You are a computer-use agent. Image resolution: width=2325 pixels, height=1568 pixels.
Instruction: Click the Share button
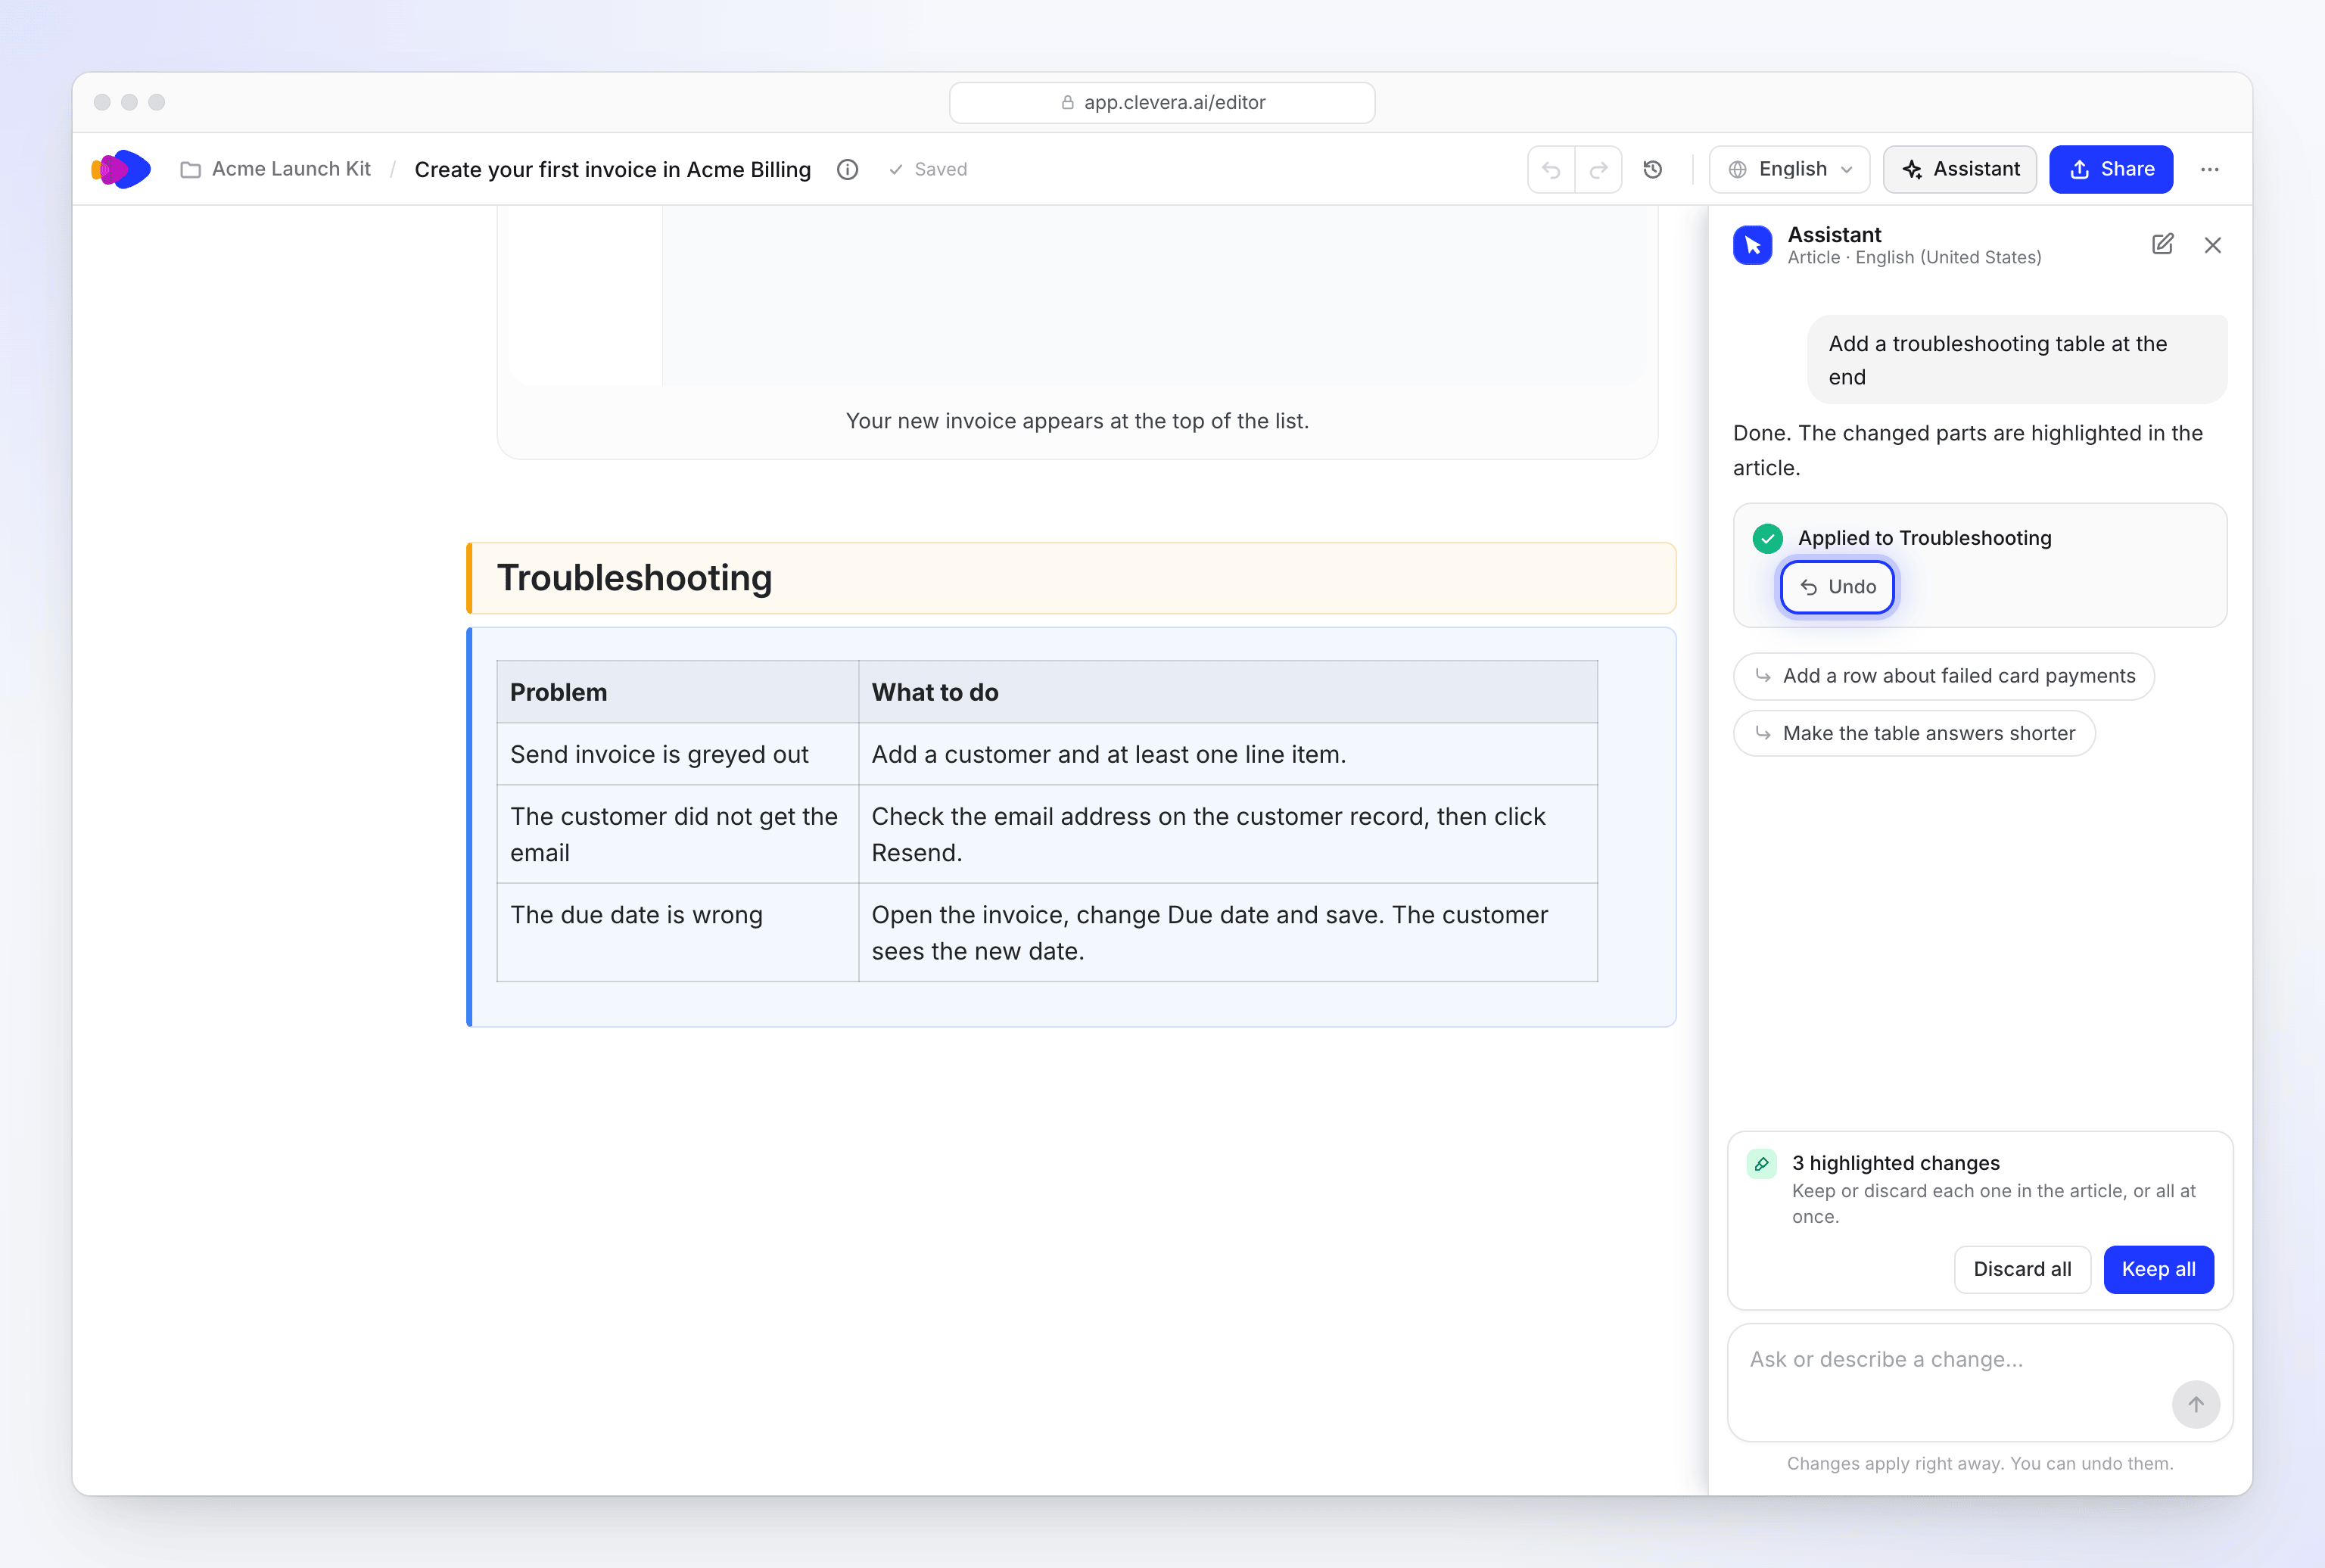point(2111,169)
